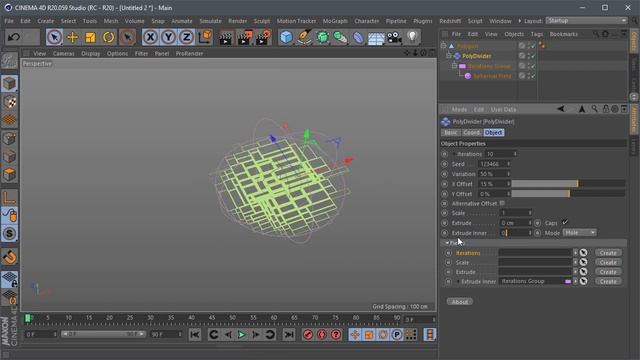640x360 pixels.
Task: Toggle the Y axis lock
Action: 168,37
